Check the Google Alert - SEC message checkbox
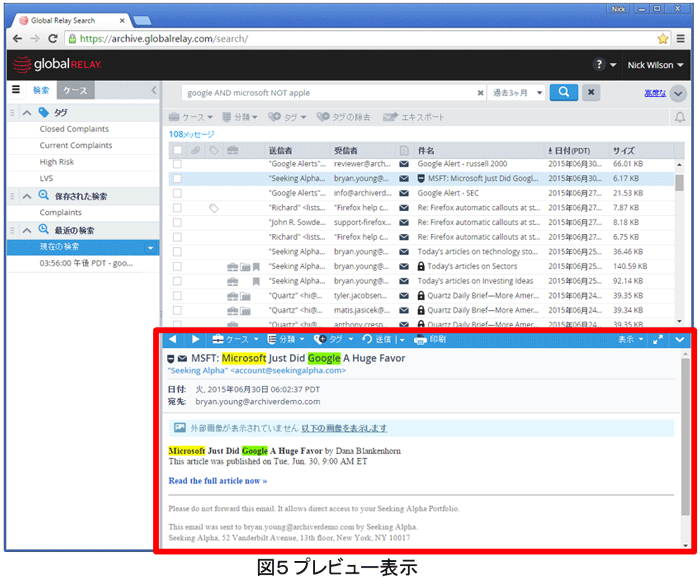Image resolution: width=700 pixels, height=578 pixels. coord(177,193)
